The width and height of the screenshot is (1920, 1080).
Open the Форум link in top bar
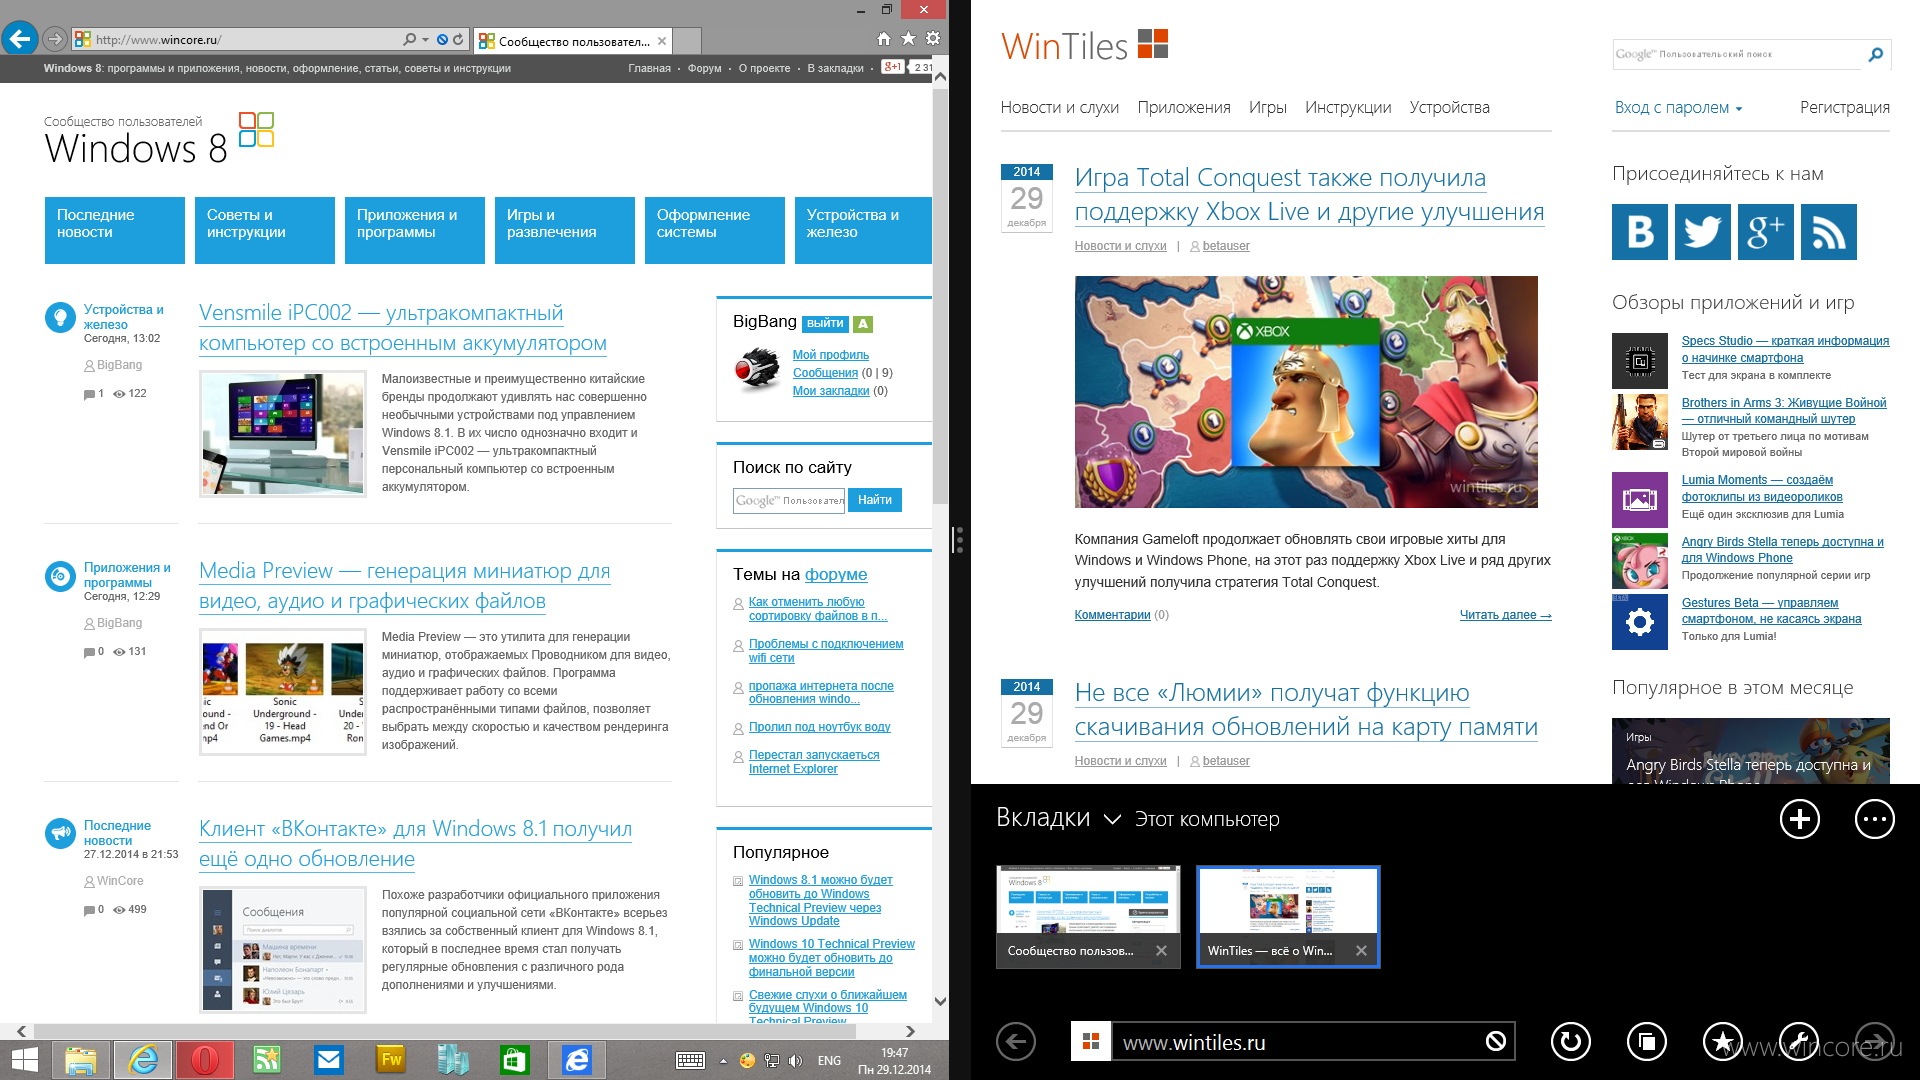704,68
